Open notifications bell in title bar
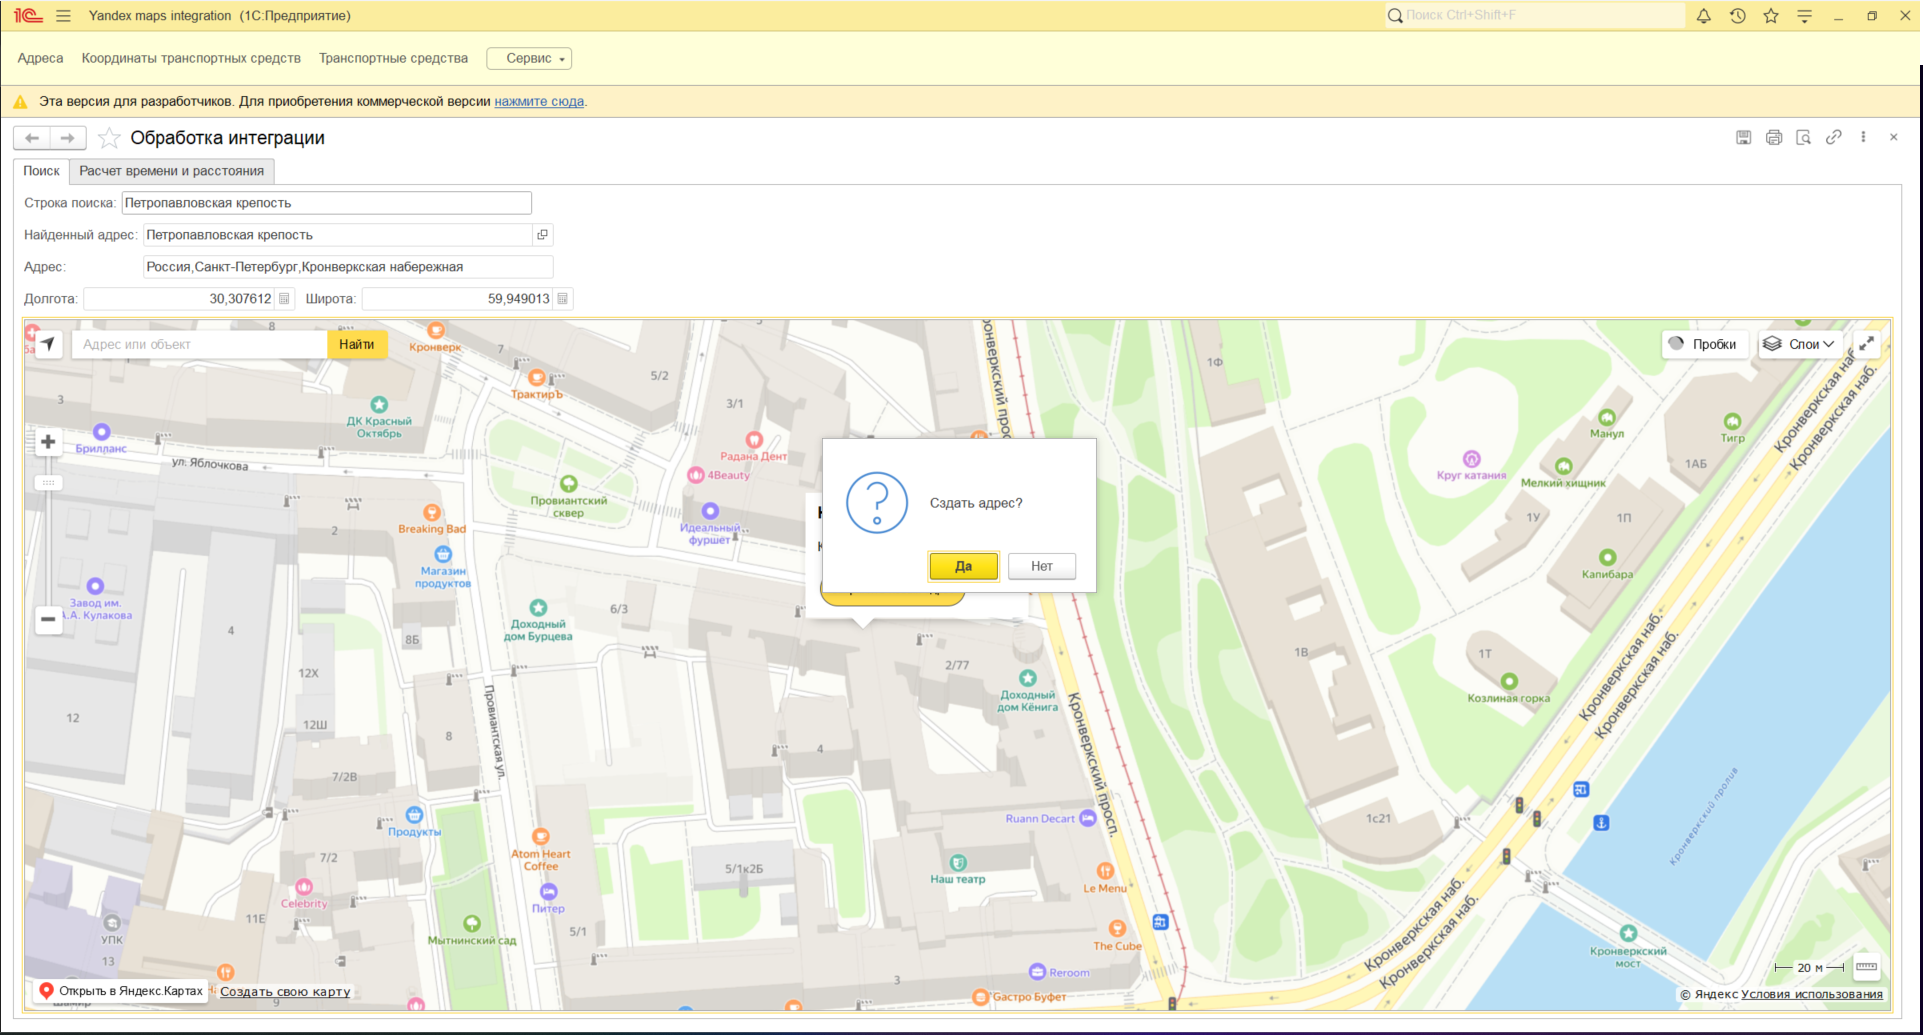This screenshot has width=1923, height=1035. (1703, 16)
